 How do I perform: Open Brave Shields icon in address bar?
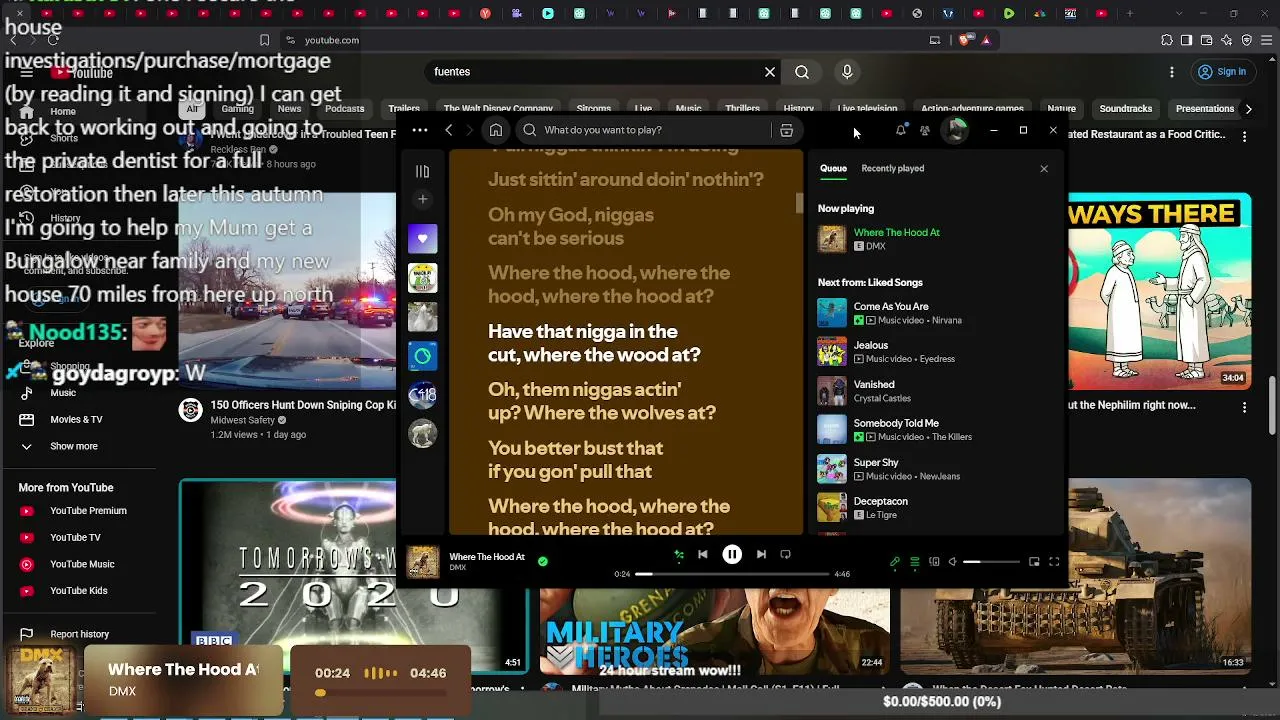(x=965, y=40)
